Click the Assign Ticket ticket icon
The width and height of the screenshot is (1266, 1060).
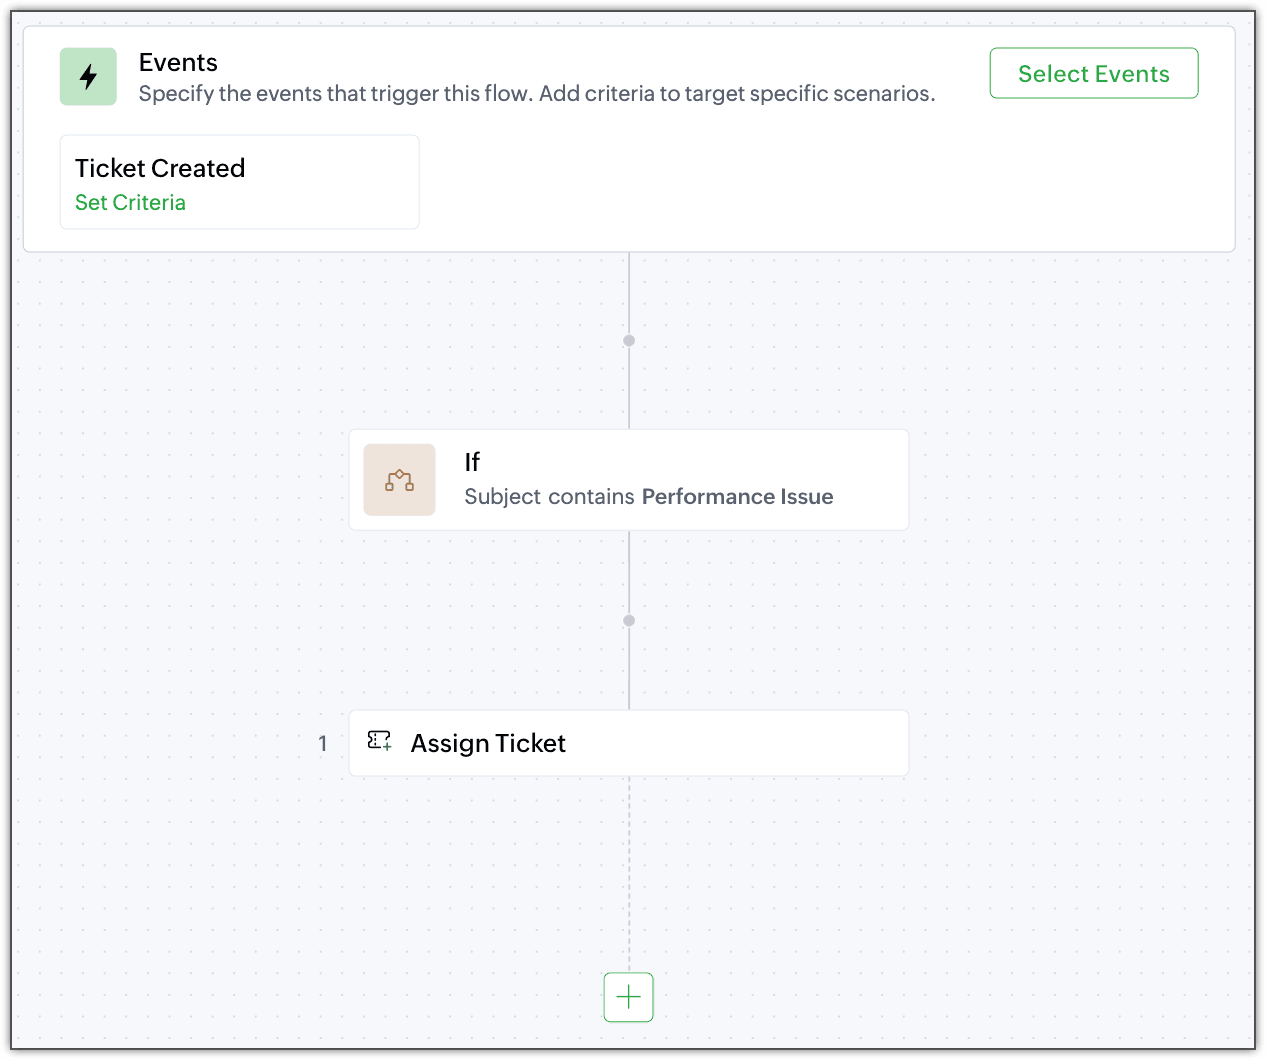pyautogui.click(x=379, y=741)
